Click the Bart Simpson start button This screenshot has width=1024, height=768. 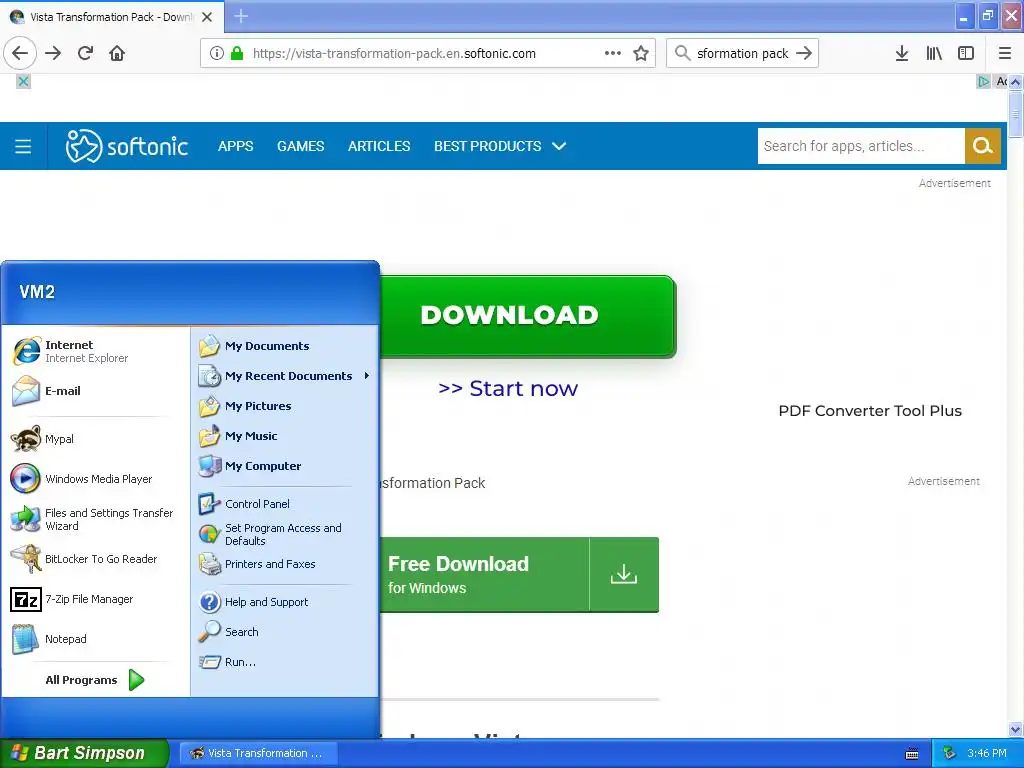click(84, 753)
